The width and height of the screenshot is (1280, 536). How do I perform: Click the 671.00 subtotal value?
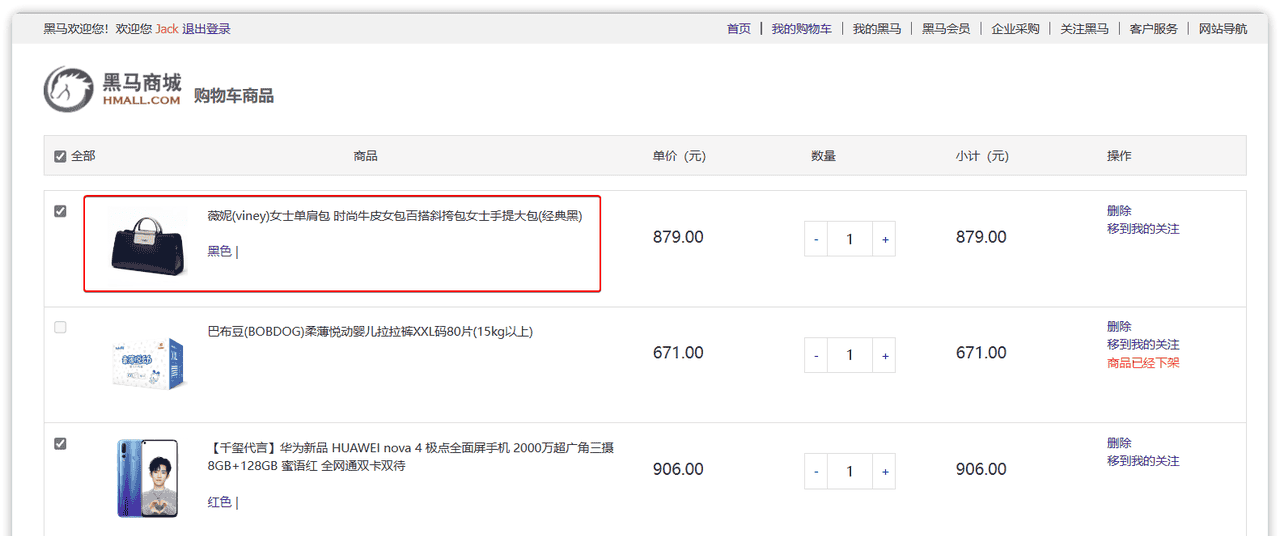981,354
